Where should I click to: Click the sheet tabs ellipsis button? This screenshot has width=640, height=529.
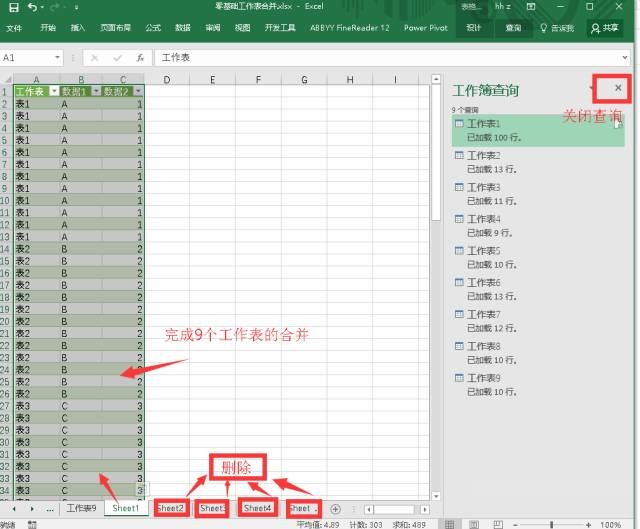[50, 509]
